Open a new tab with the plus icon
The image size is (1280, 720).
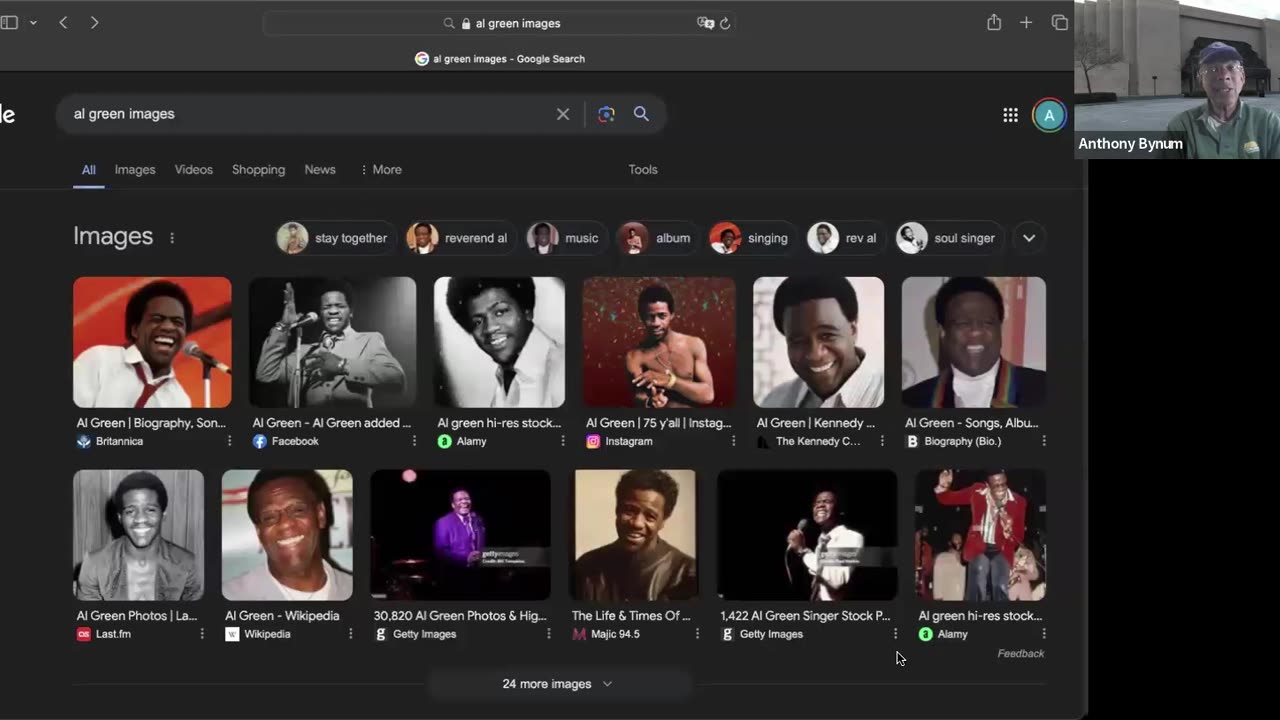1026,22
